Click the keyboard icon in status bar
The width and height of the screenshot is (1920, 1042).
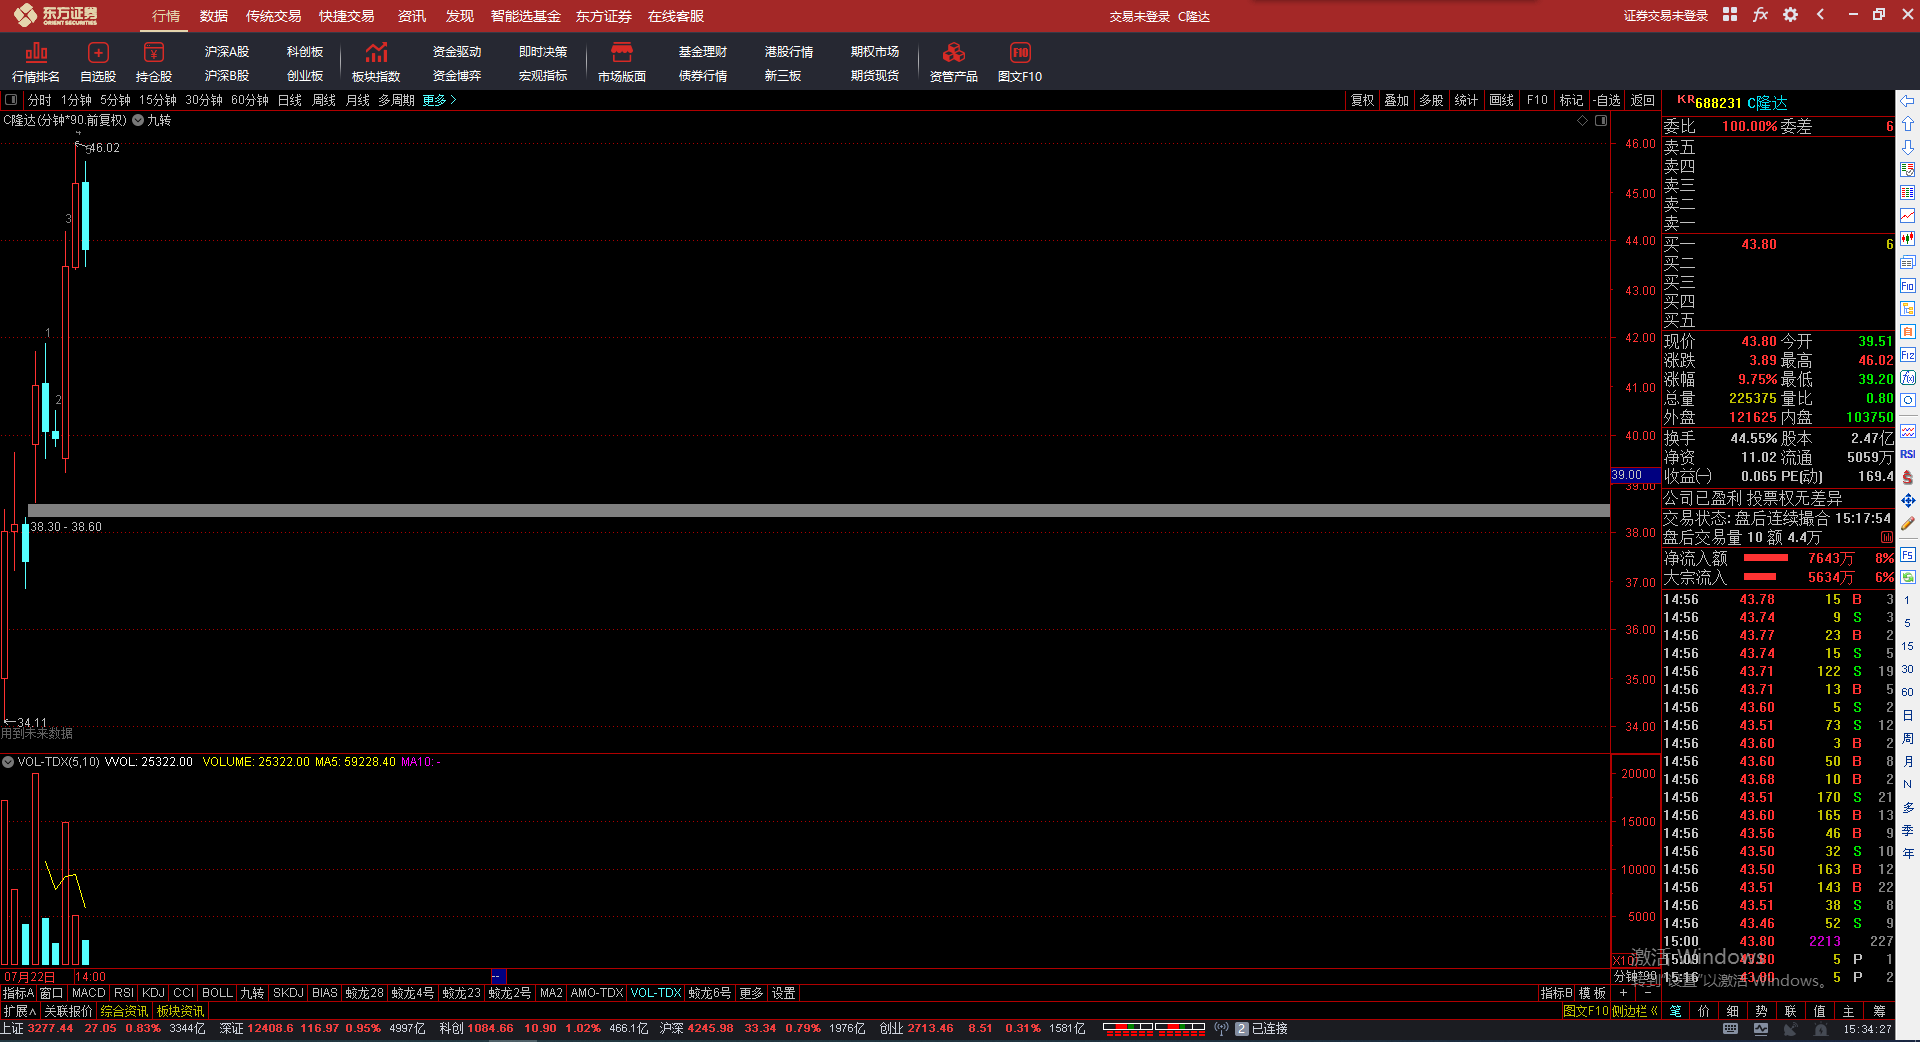coord(1731,1029)
